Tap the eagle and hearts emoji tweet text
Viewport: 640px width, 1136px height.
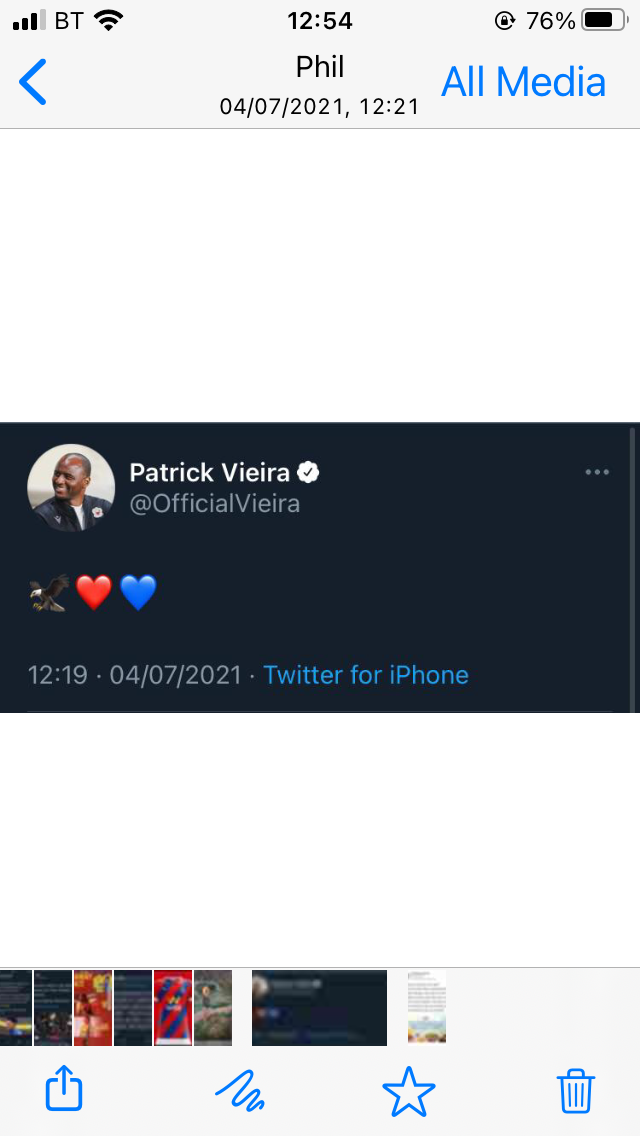click(93, 593)
